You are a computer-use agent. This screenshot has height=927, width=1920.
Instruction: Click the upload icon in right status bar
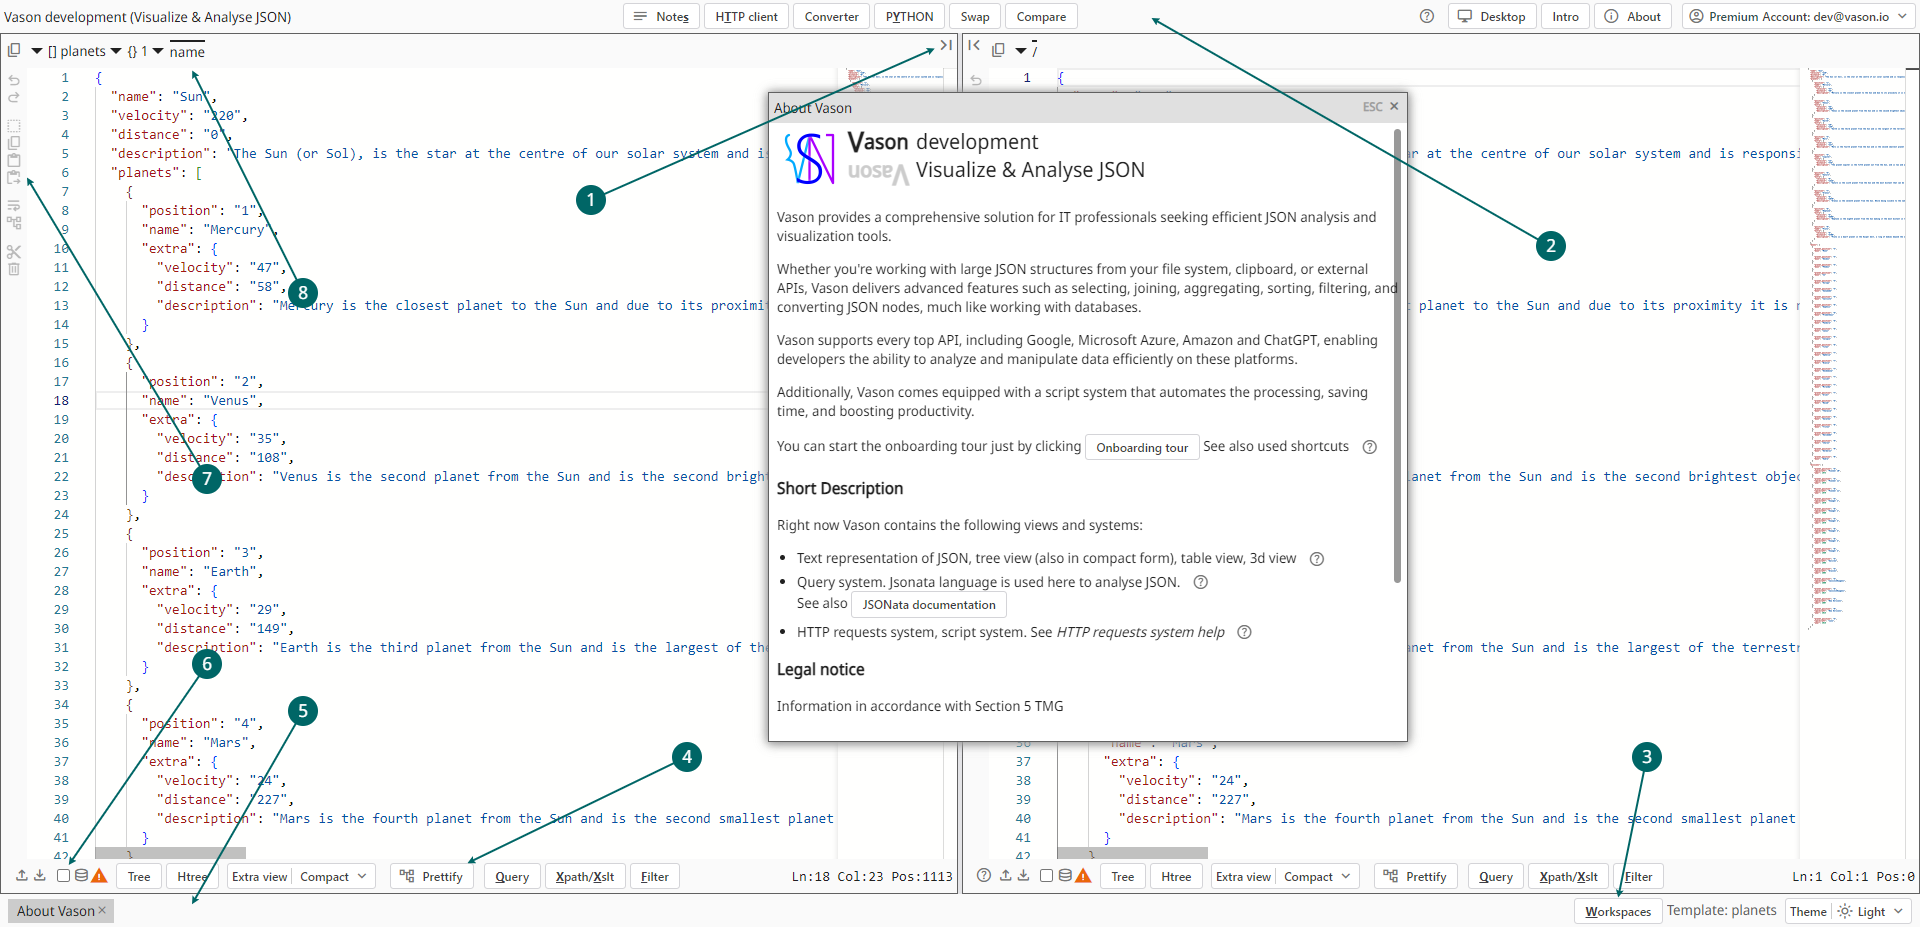pyautogui.click(x=1006, y=875)
